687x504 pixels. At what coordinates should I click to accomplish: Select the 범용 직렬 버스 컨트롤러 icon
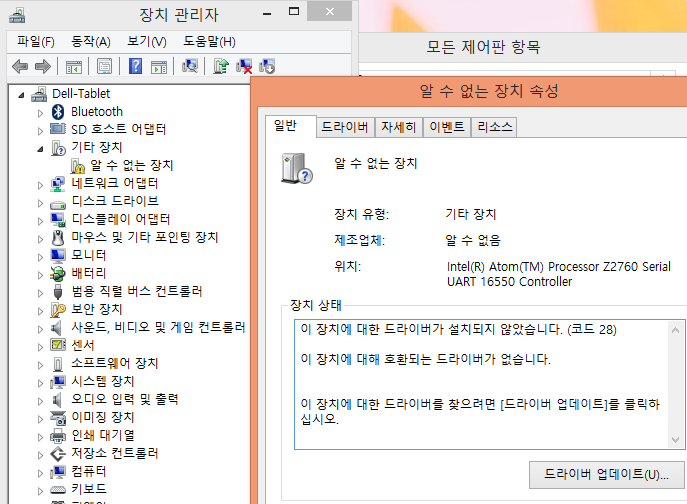tap(58, 292)
